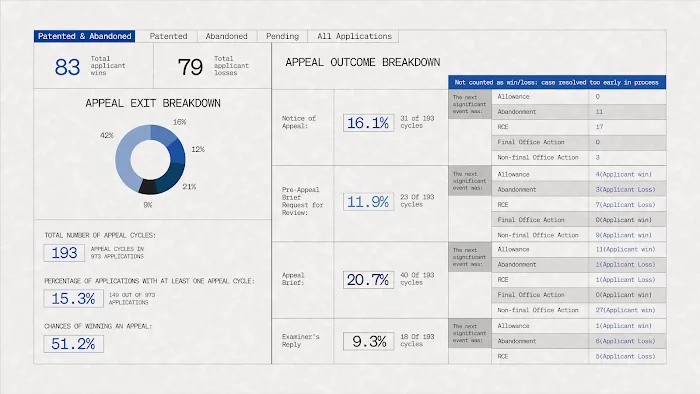Click the black 9% donut segment

tap(148, 187)
